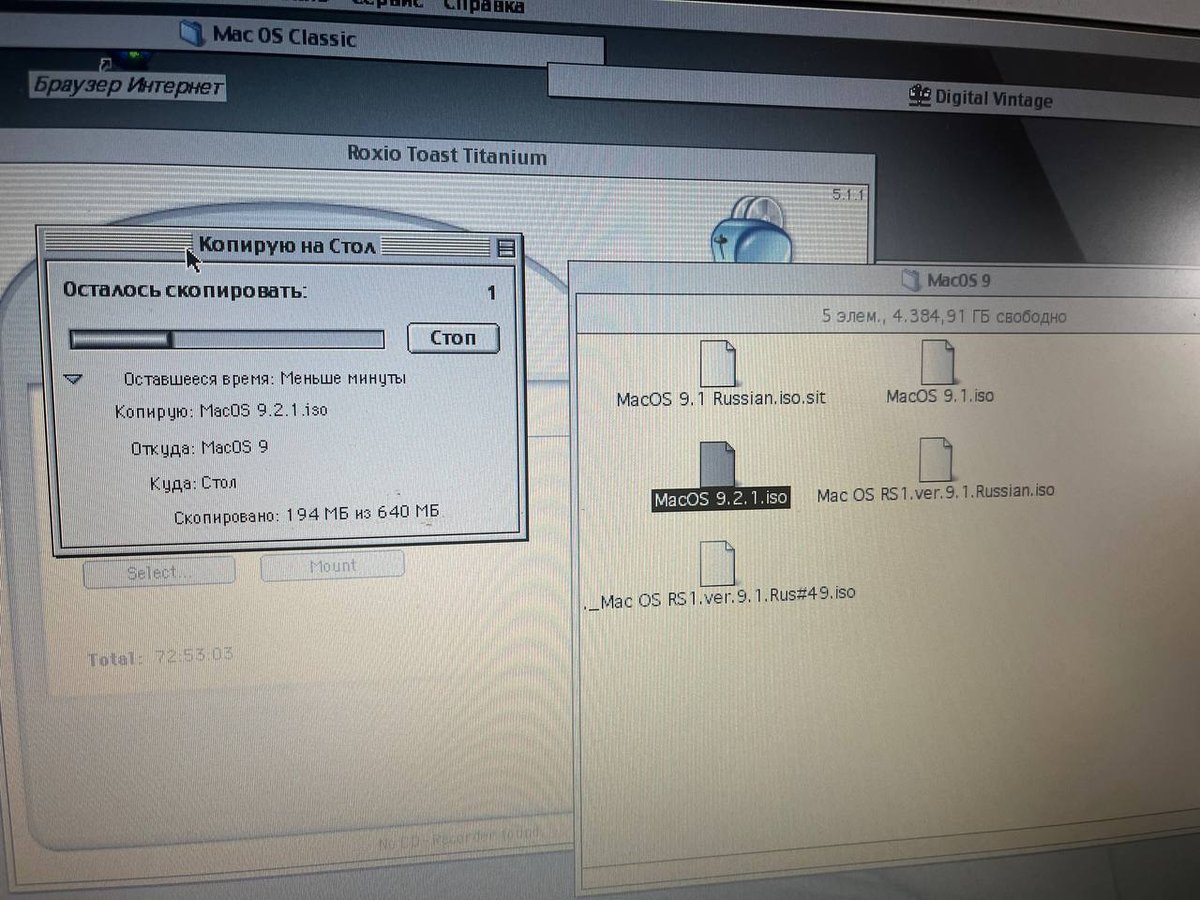Select the MacOS 9.2.1.iso file icon
The height and width of the screenshot is (900, 1200).
(x=717, y=465)
